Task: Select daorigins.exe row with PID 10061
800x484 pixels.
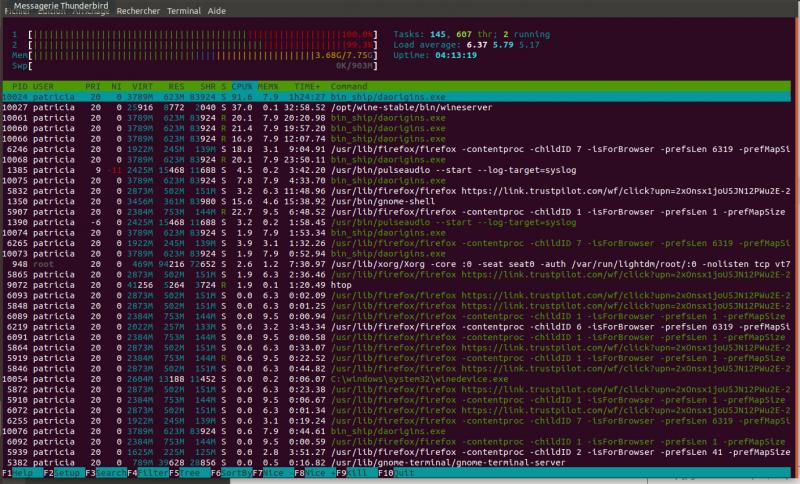Action: pyautogui.click(x=396, y=118)
